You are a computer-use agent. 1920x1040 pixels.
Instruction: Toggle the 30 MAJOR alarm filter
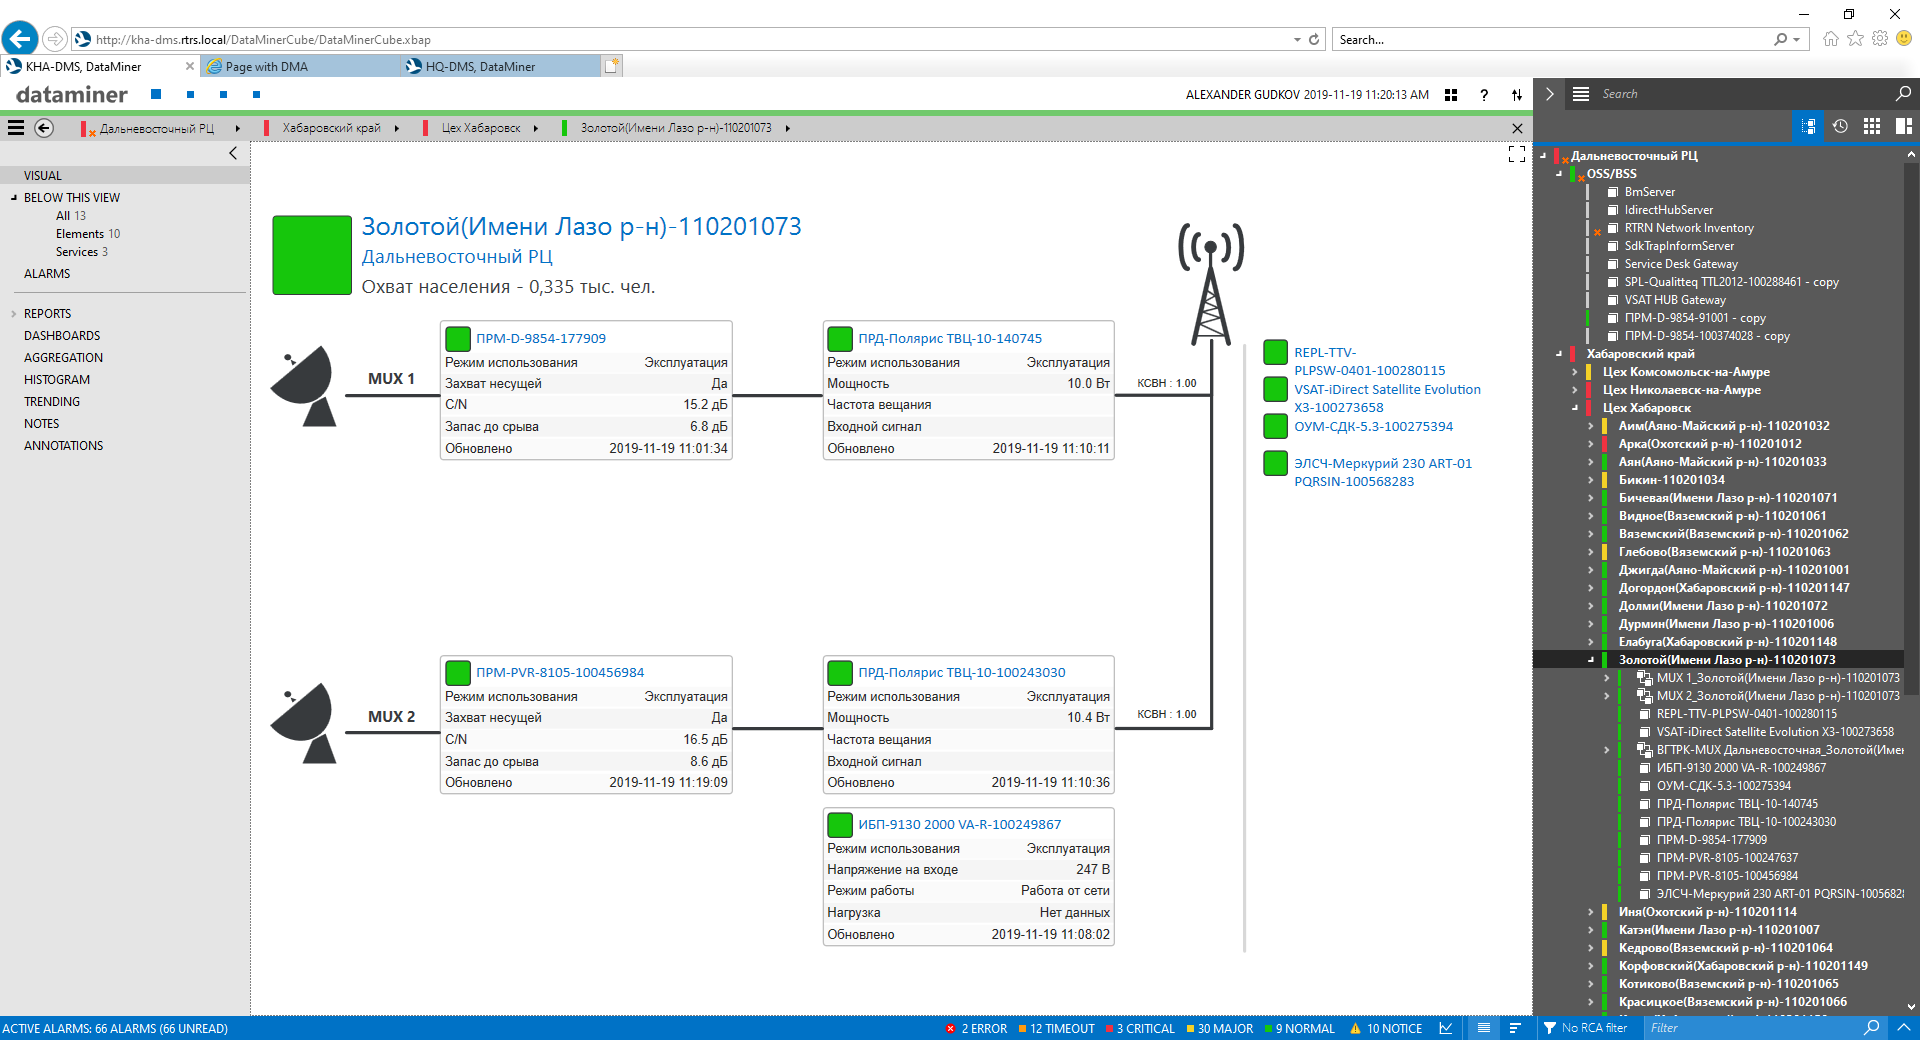(x=1220, y=1028)
